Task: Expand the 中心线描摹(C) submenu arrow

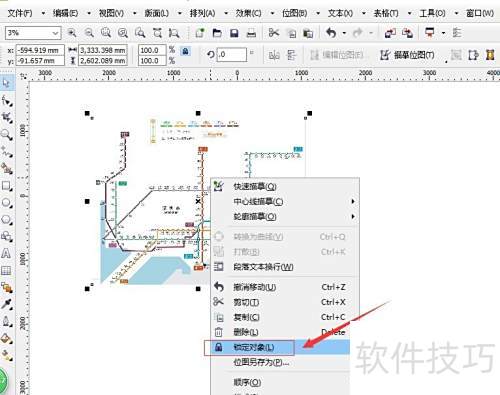Action: point(353,201)
